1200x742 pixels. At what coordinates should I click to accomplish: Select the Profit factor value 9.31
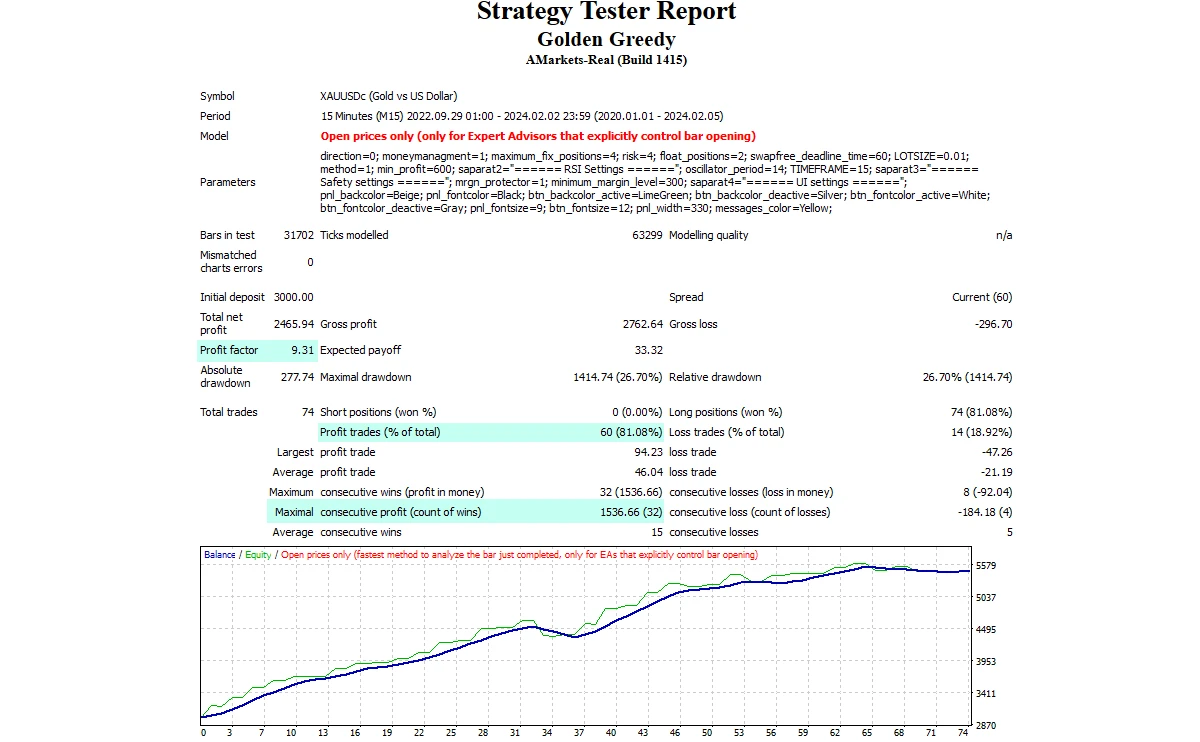(x=302, y=351)
